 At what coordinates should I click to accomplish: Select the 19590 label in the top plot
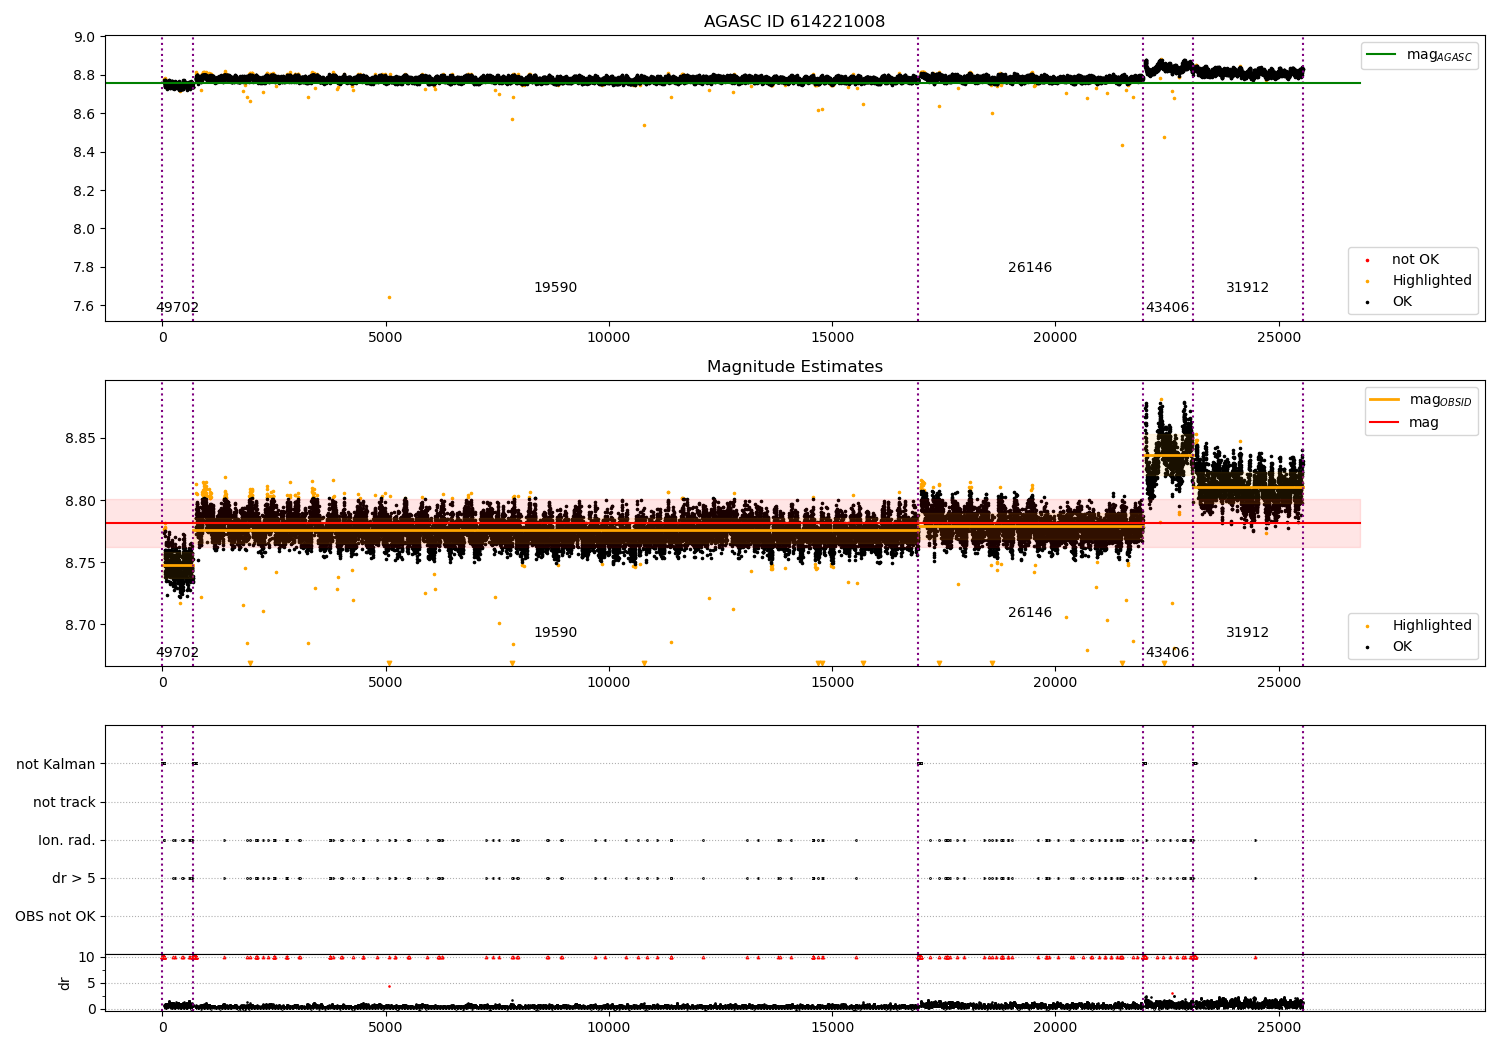coord(555,288)
